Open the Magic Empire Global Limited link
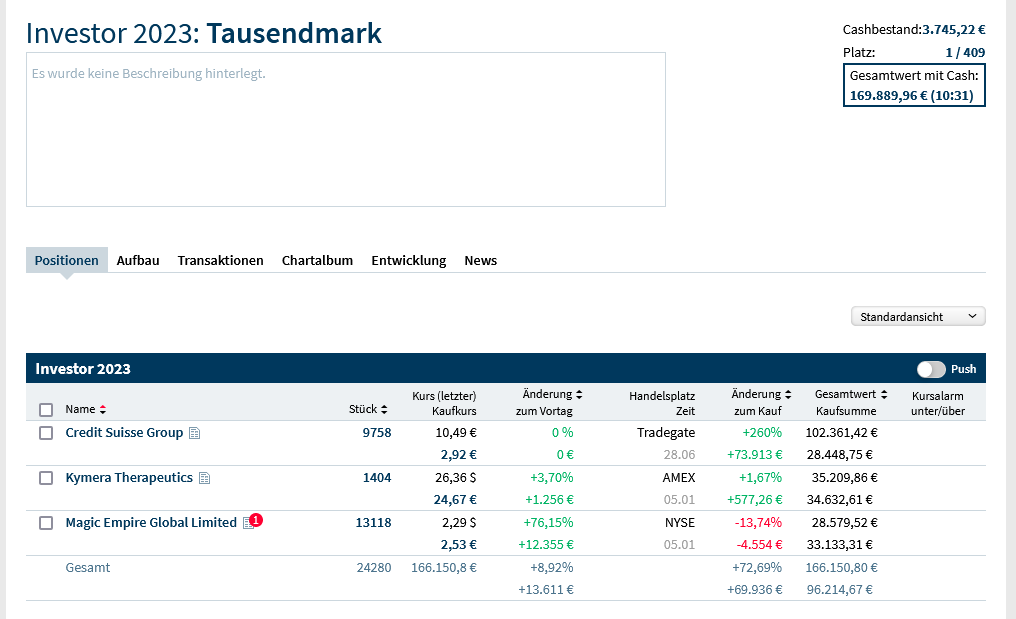The height and width of the screenshot is (619, 1016). point(151,523)
